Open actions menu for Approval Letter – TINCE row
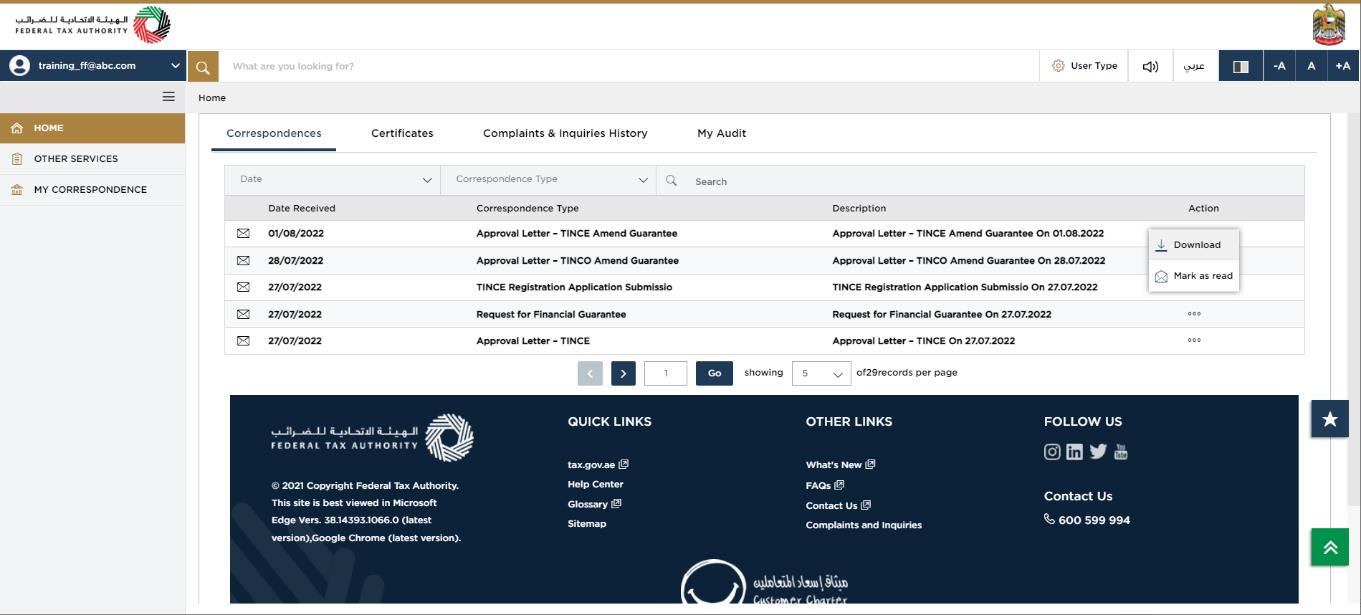 click(x=1194, y=341)
